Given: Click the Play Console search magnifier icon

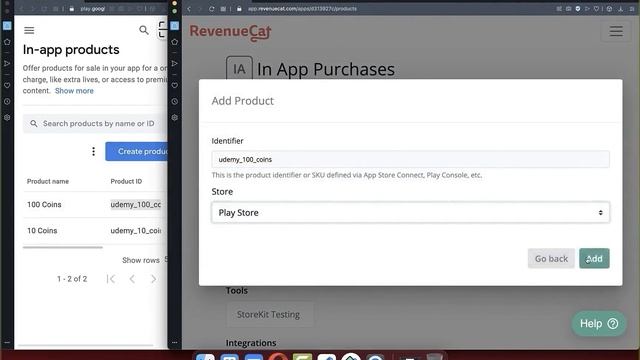Looking at the screenshot, I should 144,30.
